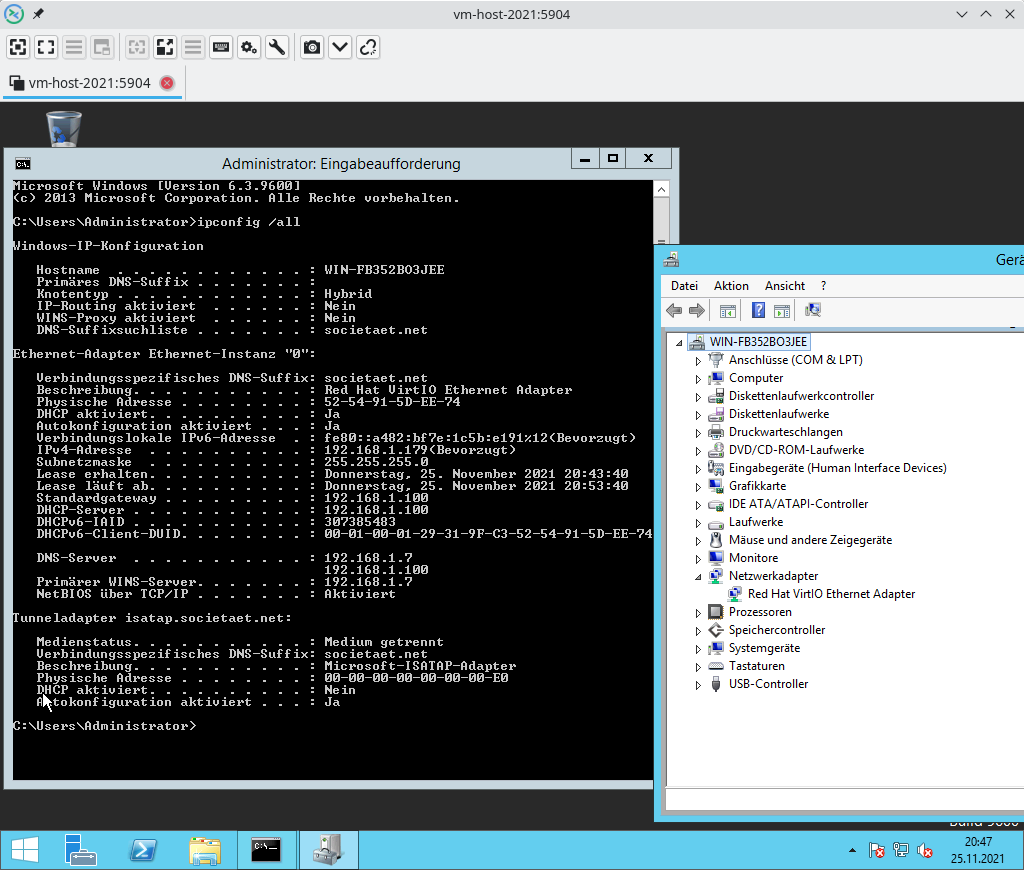The image size is (1024, 870).
Task: Select Monitore tree item
Action: pyautogui.click(x=754, y=558)
